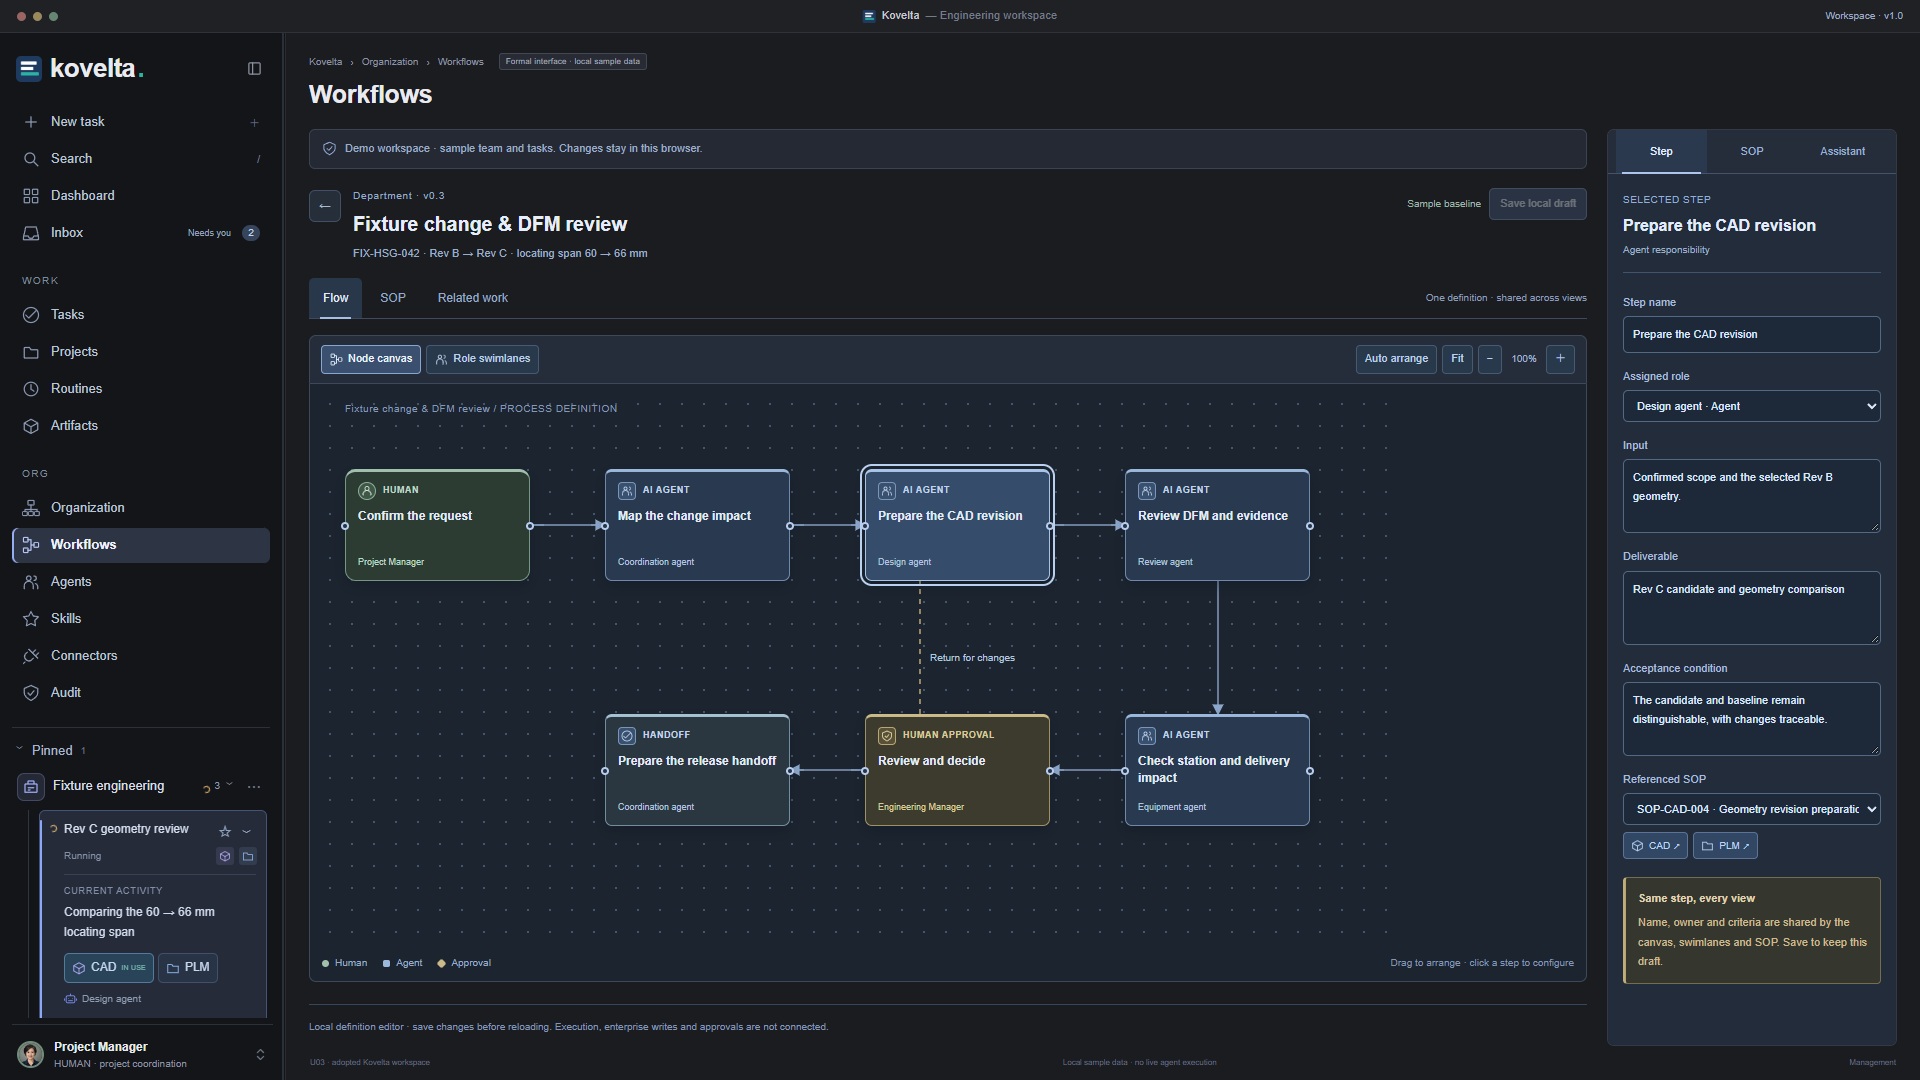1920x1080 pixels.
Task: Switch to Role swimlanes view
Action: click(482, 359)
